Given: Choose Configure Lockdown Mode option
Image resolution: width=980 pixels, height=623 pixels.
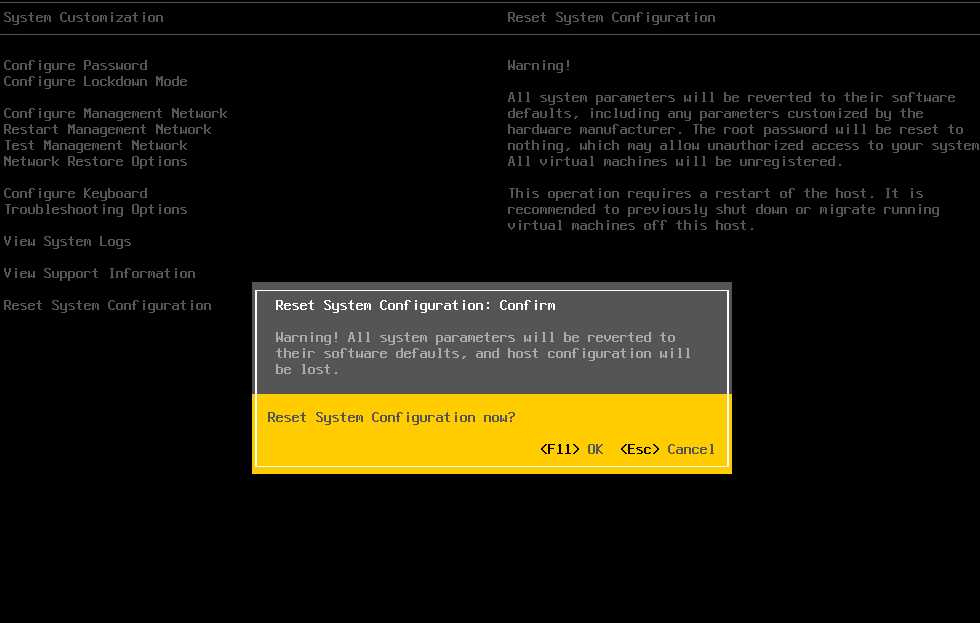Looking at the screenshot, I should [95, 81].
